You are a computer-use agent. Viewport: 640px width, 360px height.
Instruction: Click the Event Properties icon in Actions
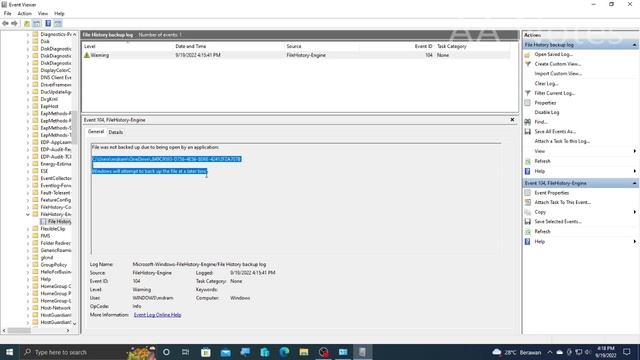point(527,193)
